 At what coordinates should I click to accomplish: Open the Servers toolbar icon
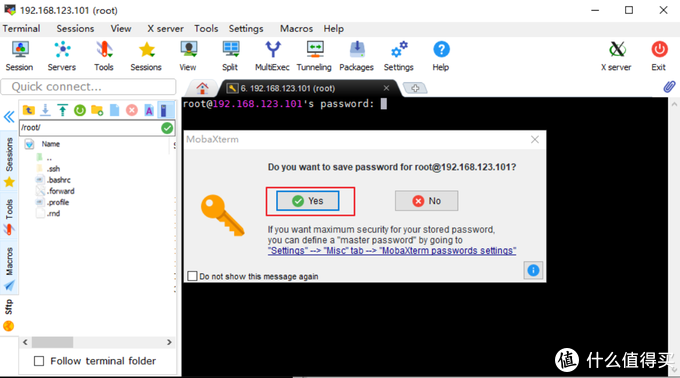click(x=62, y=55)
